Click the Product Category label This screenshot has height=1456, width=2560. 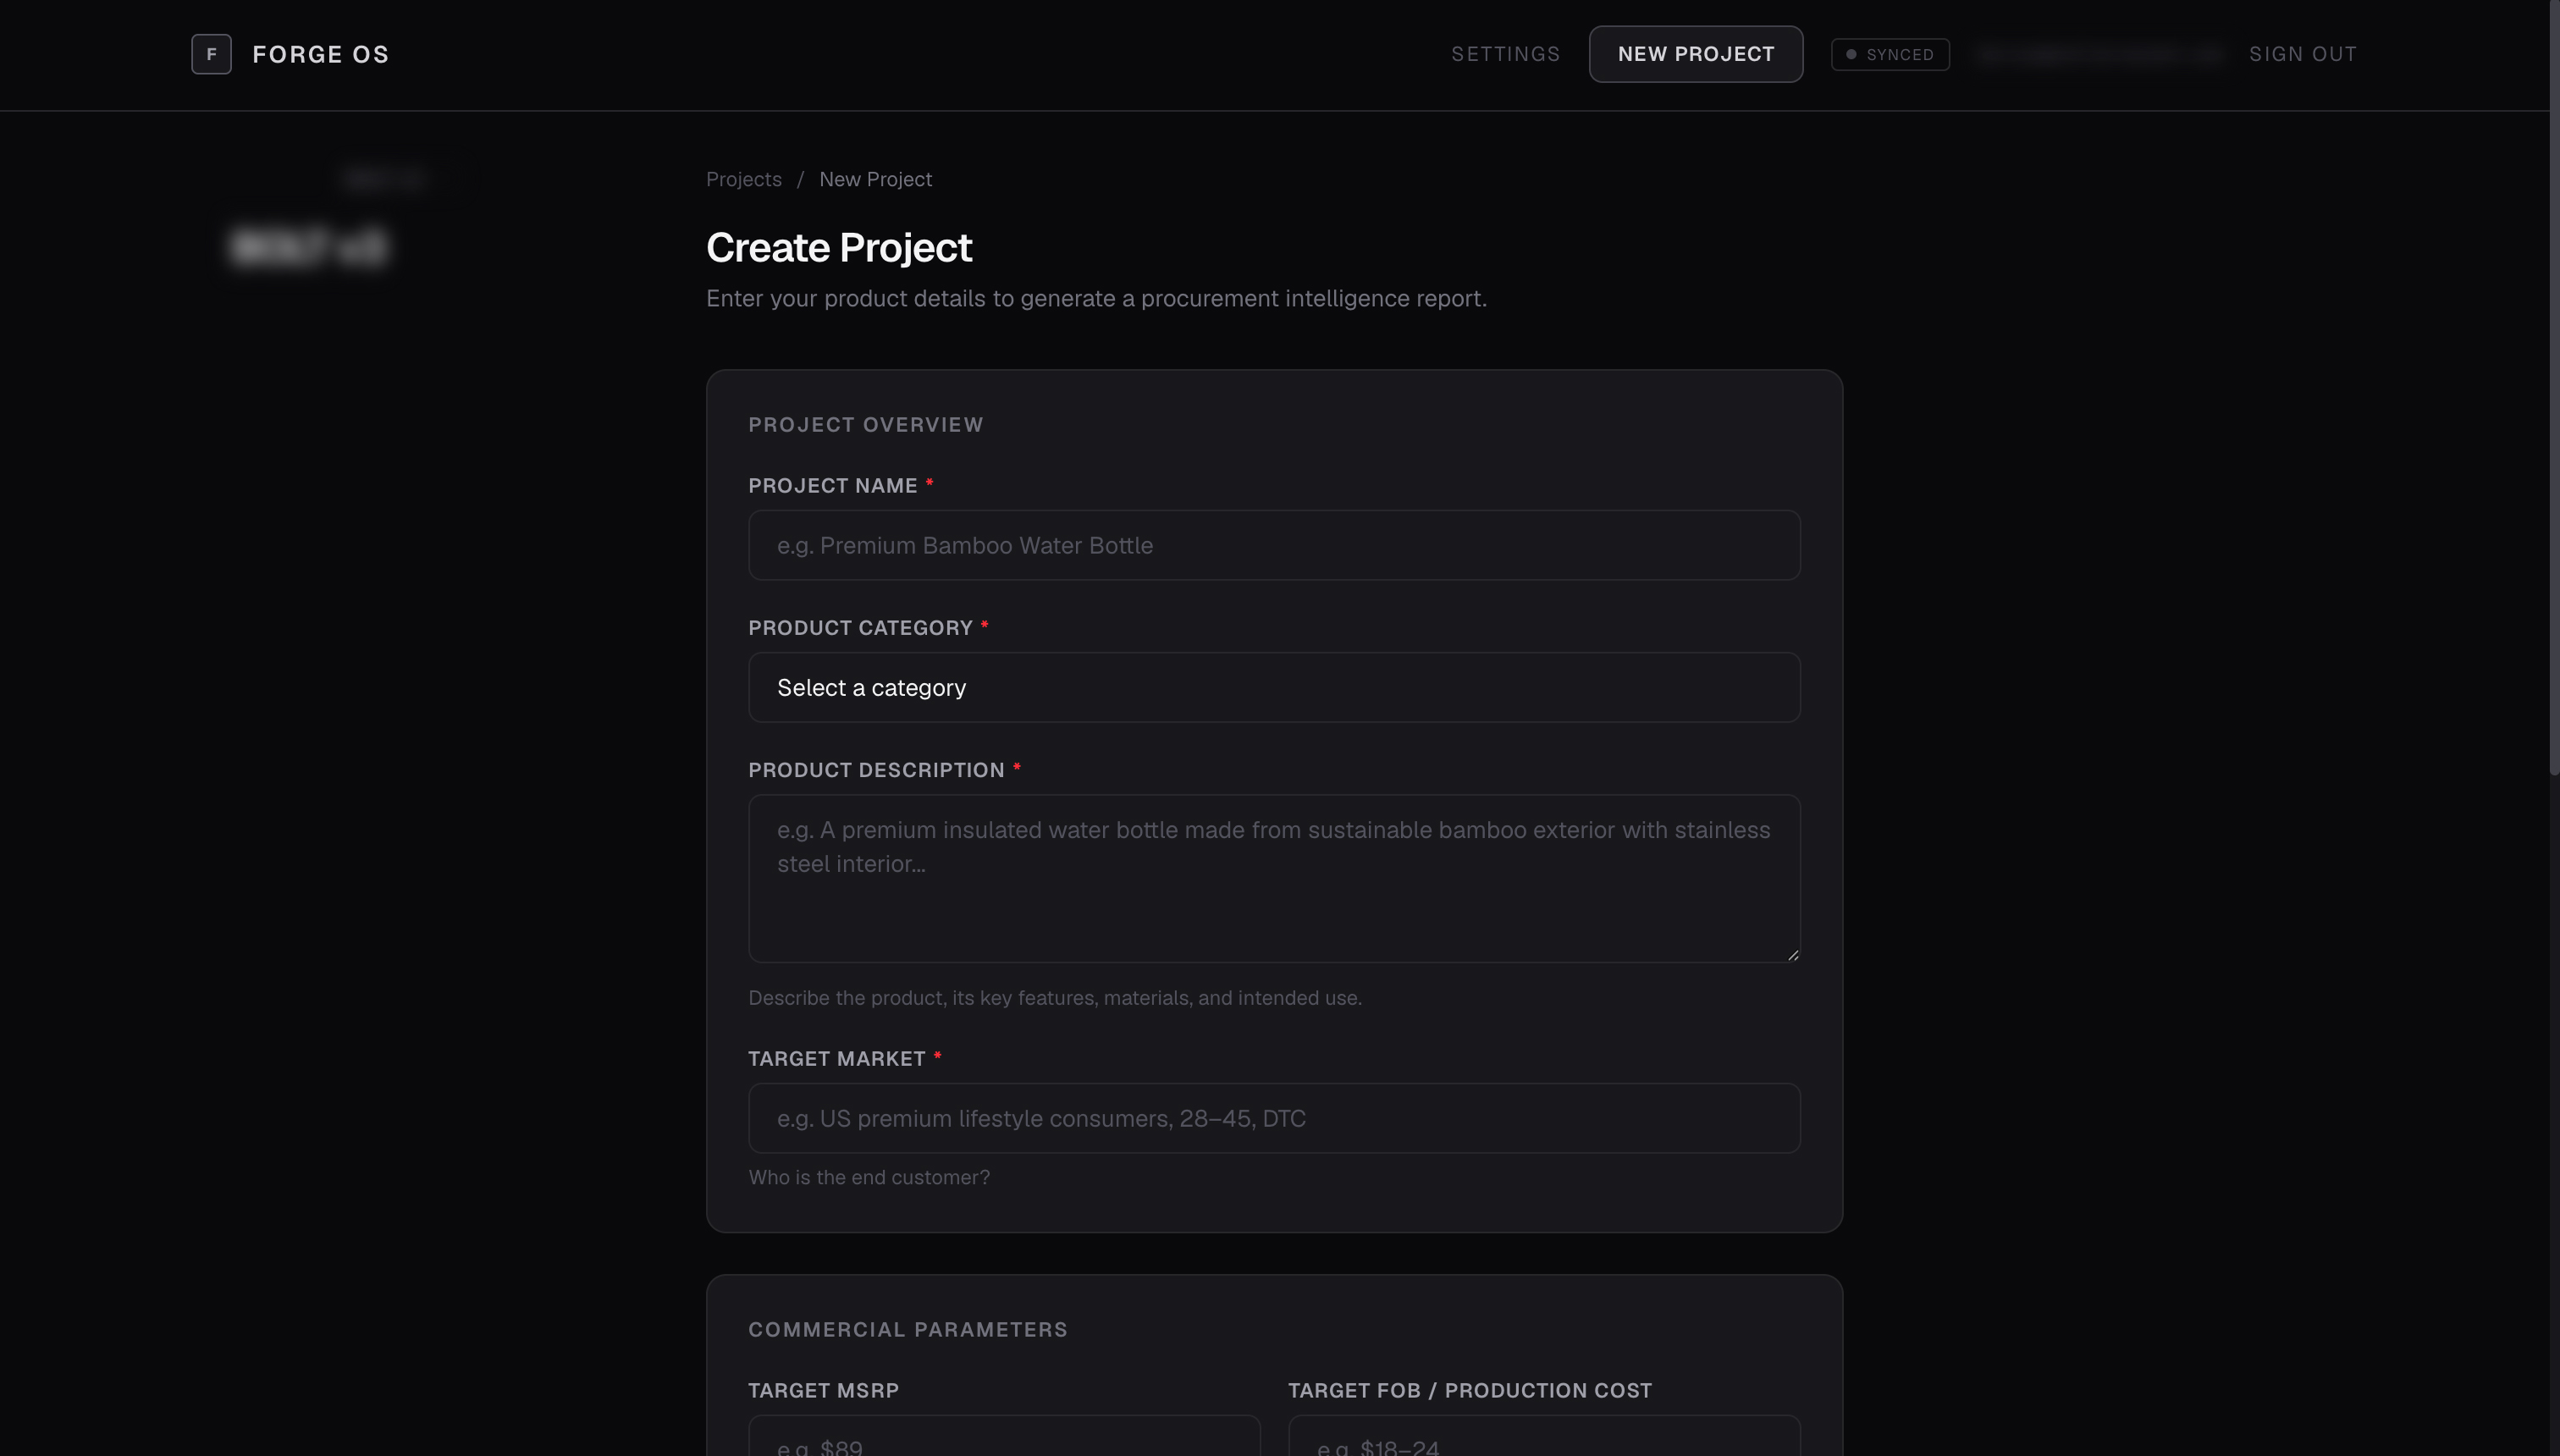tap(860, 628)
